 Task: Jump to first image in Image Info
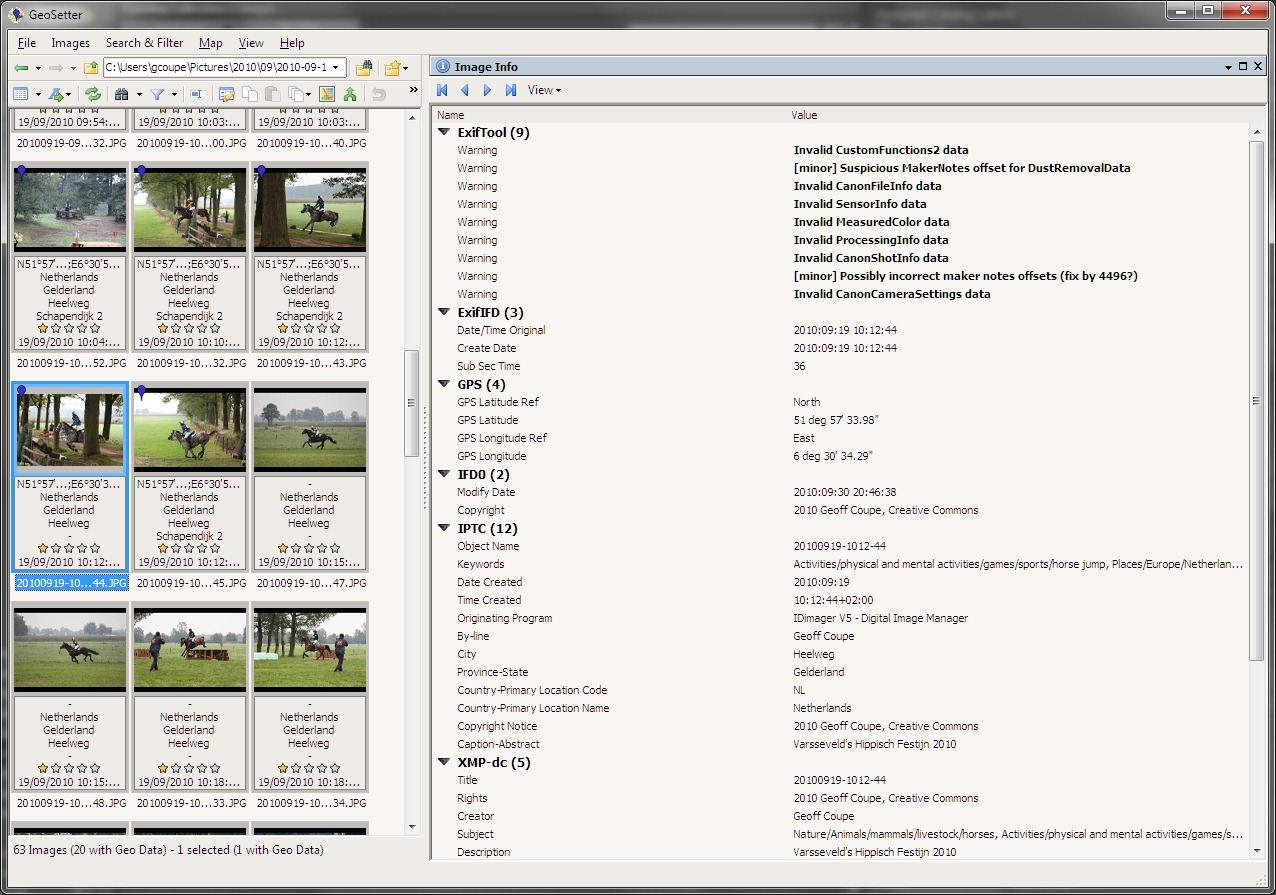click(x=443, y=90)
